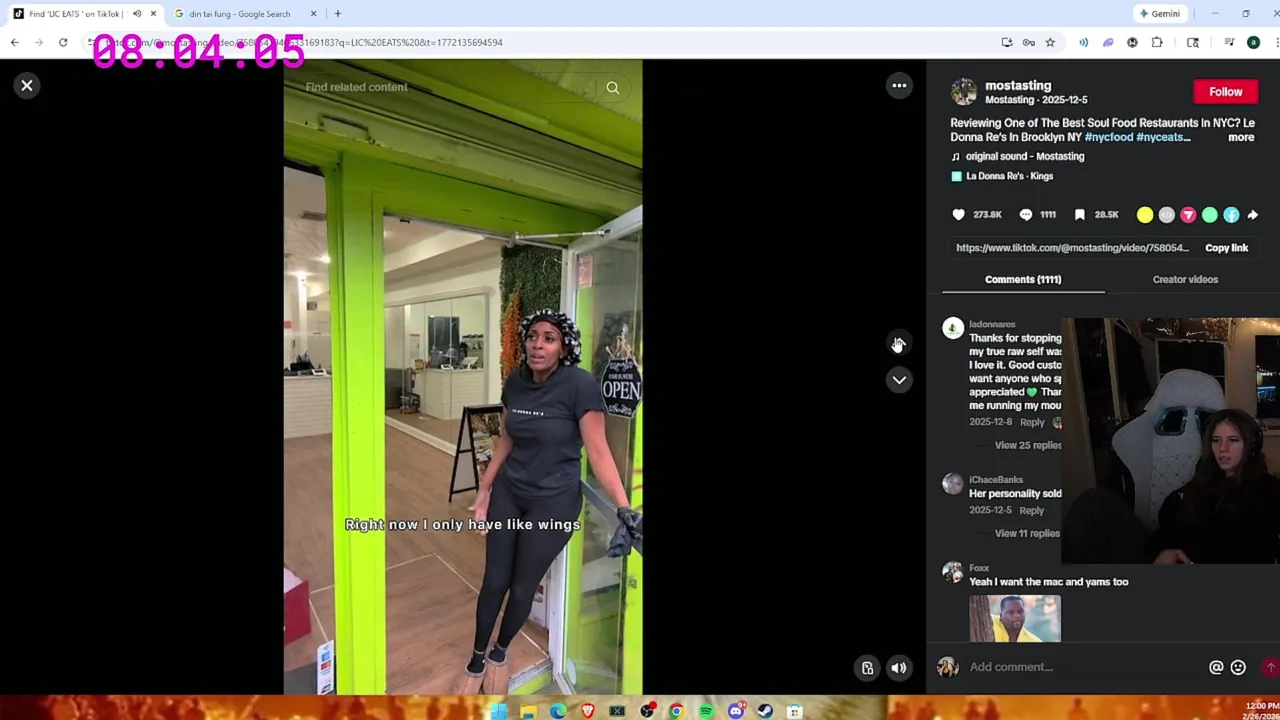Click the yellow repost share icon

tap(1145, 215)
